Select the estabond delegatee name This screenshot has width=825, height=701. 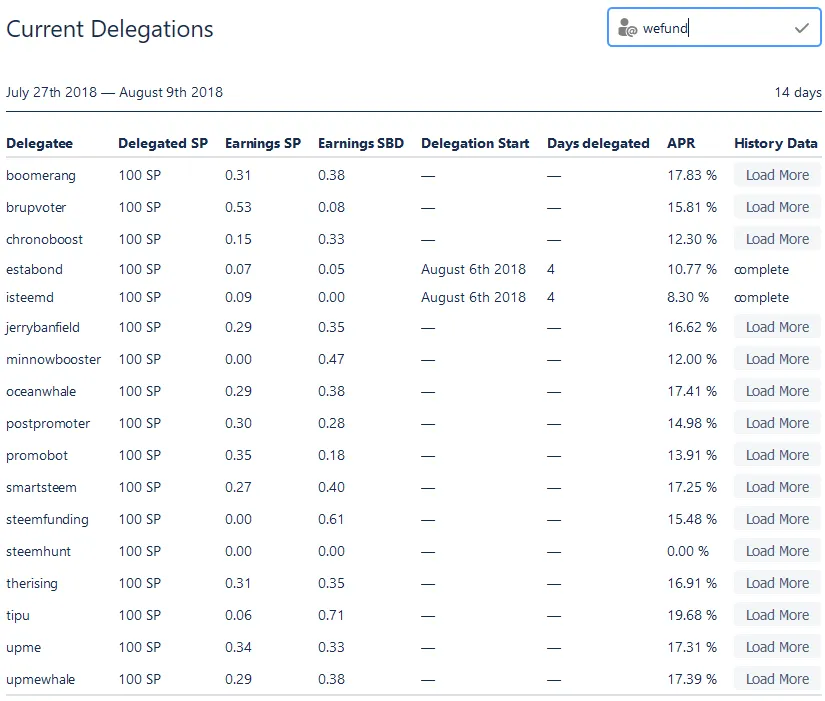tap(34, 269)
